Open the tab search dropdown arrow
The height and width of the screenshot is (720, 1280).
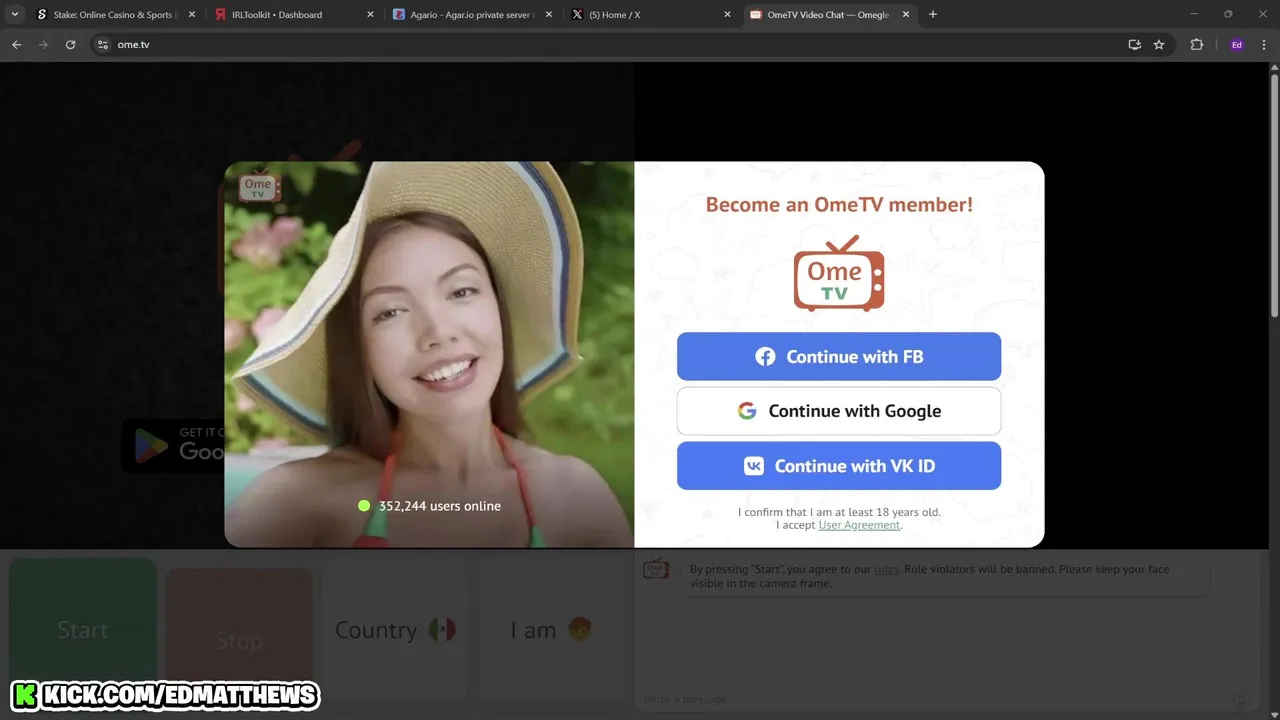[14, 15]
